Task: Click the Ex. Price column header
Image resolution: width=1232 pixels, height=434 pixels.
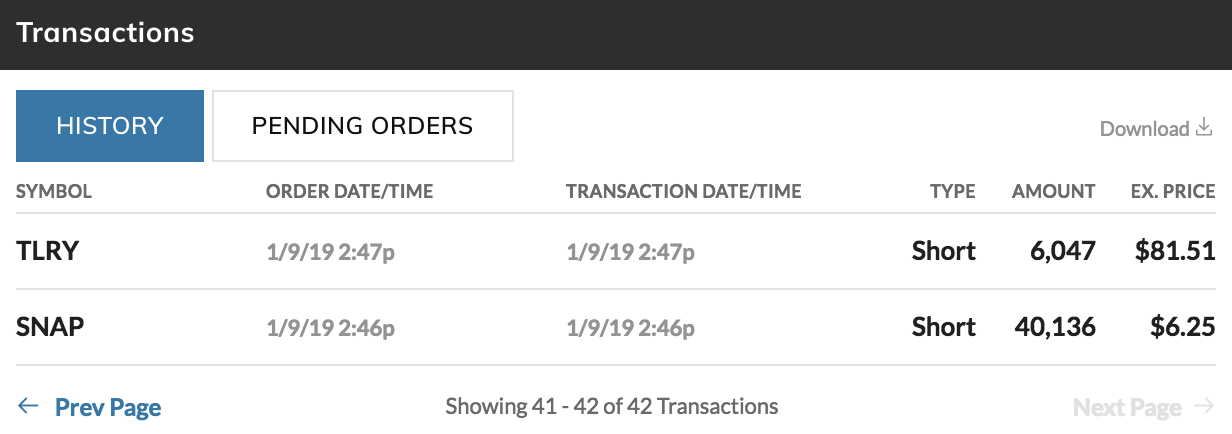Action: point(1173,192)
